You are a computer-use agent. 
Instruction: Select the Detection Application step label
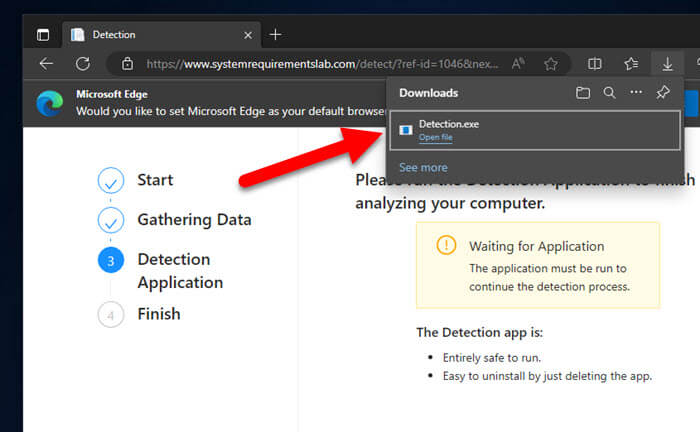pyautogui.click(x=180, y=271)
